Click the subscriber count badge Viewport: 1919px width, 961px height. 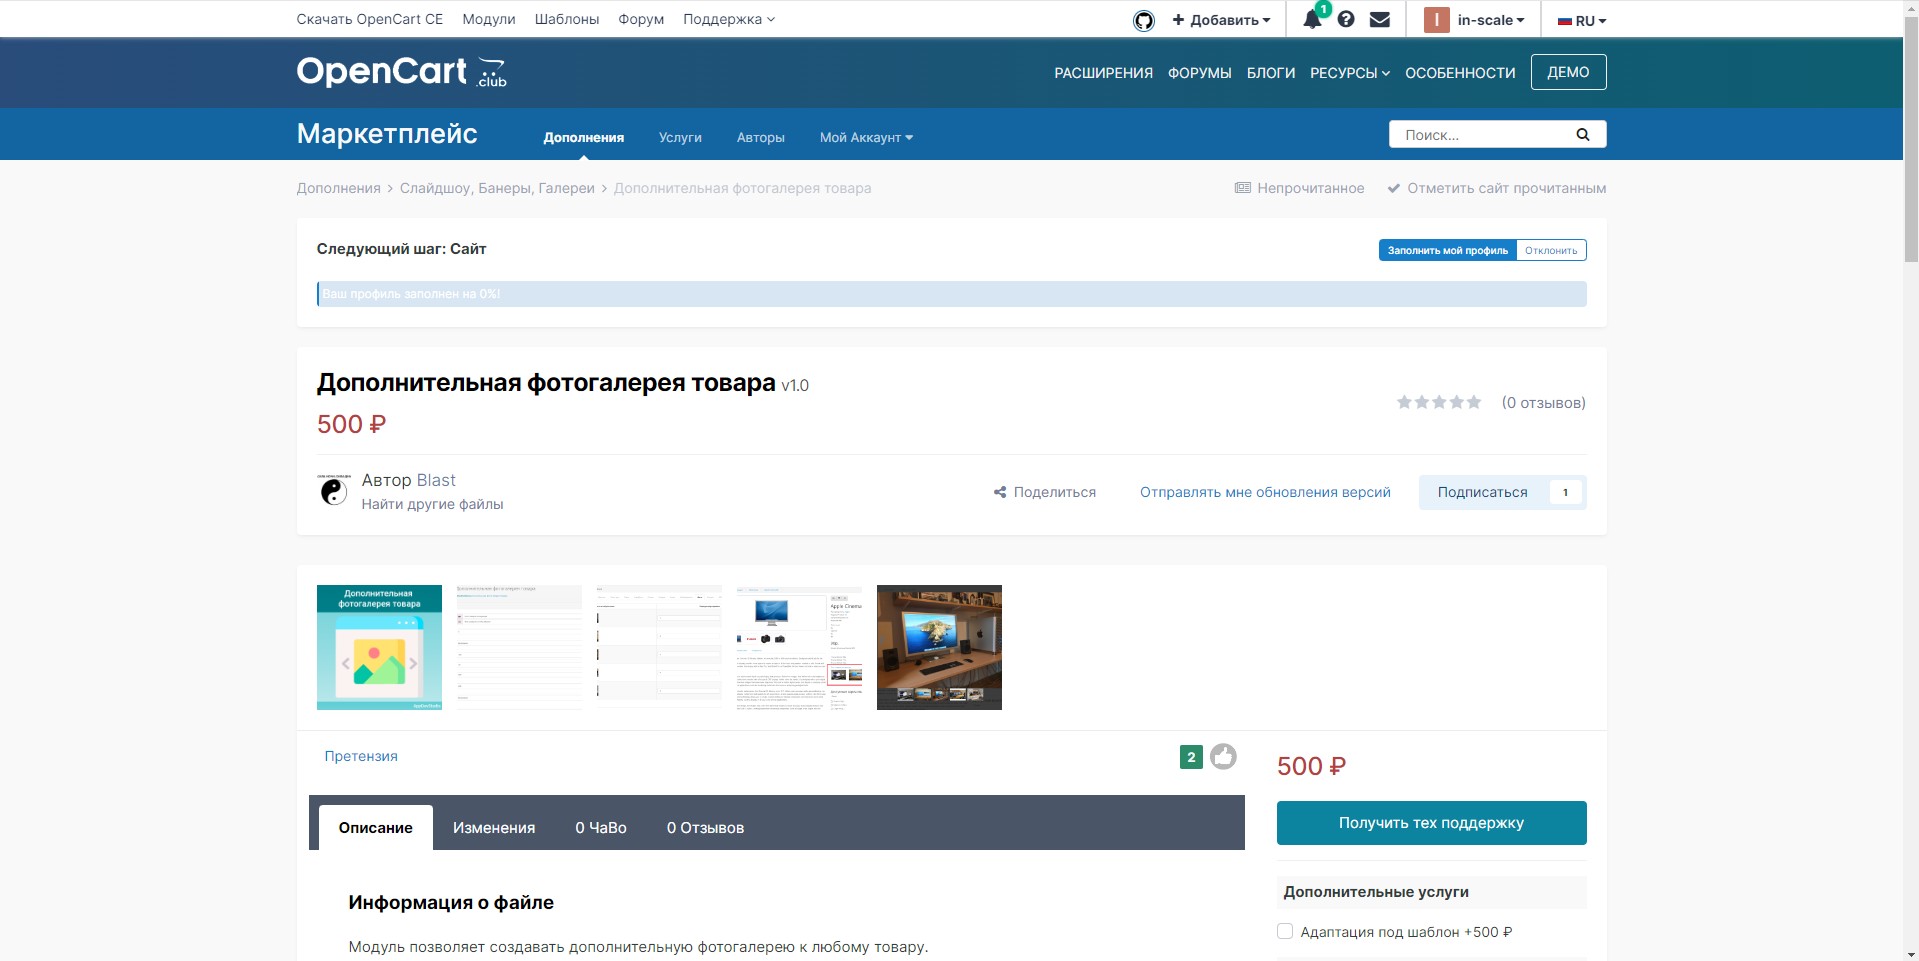[1565, 492]
